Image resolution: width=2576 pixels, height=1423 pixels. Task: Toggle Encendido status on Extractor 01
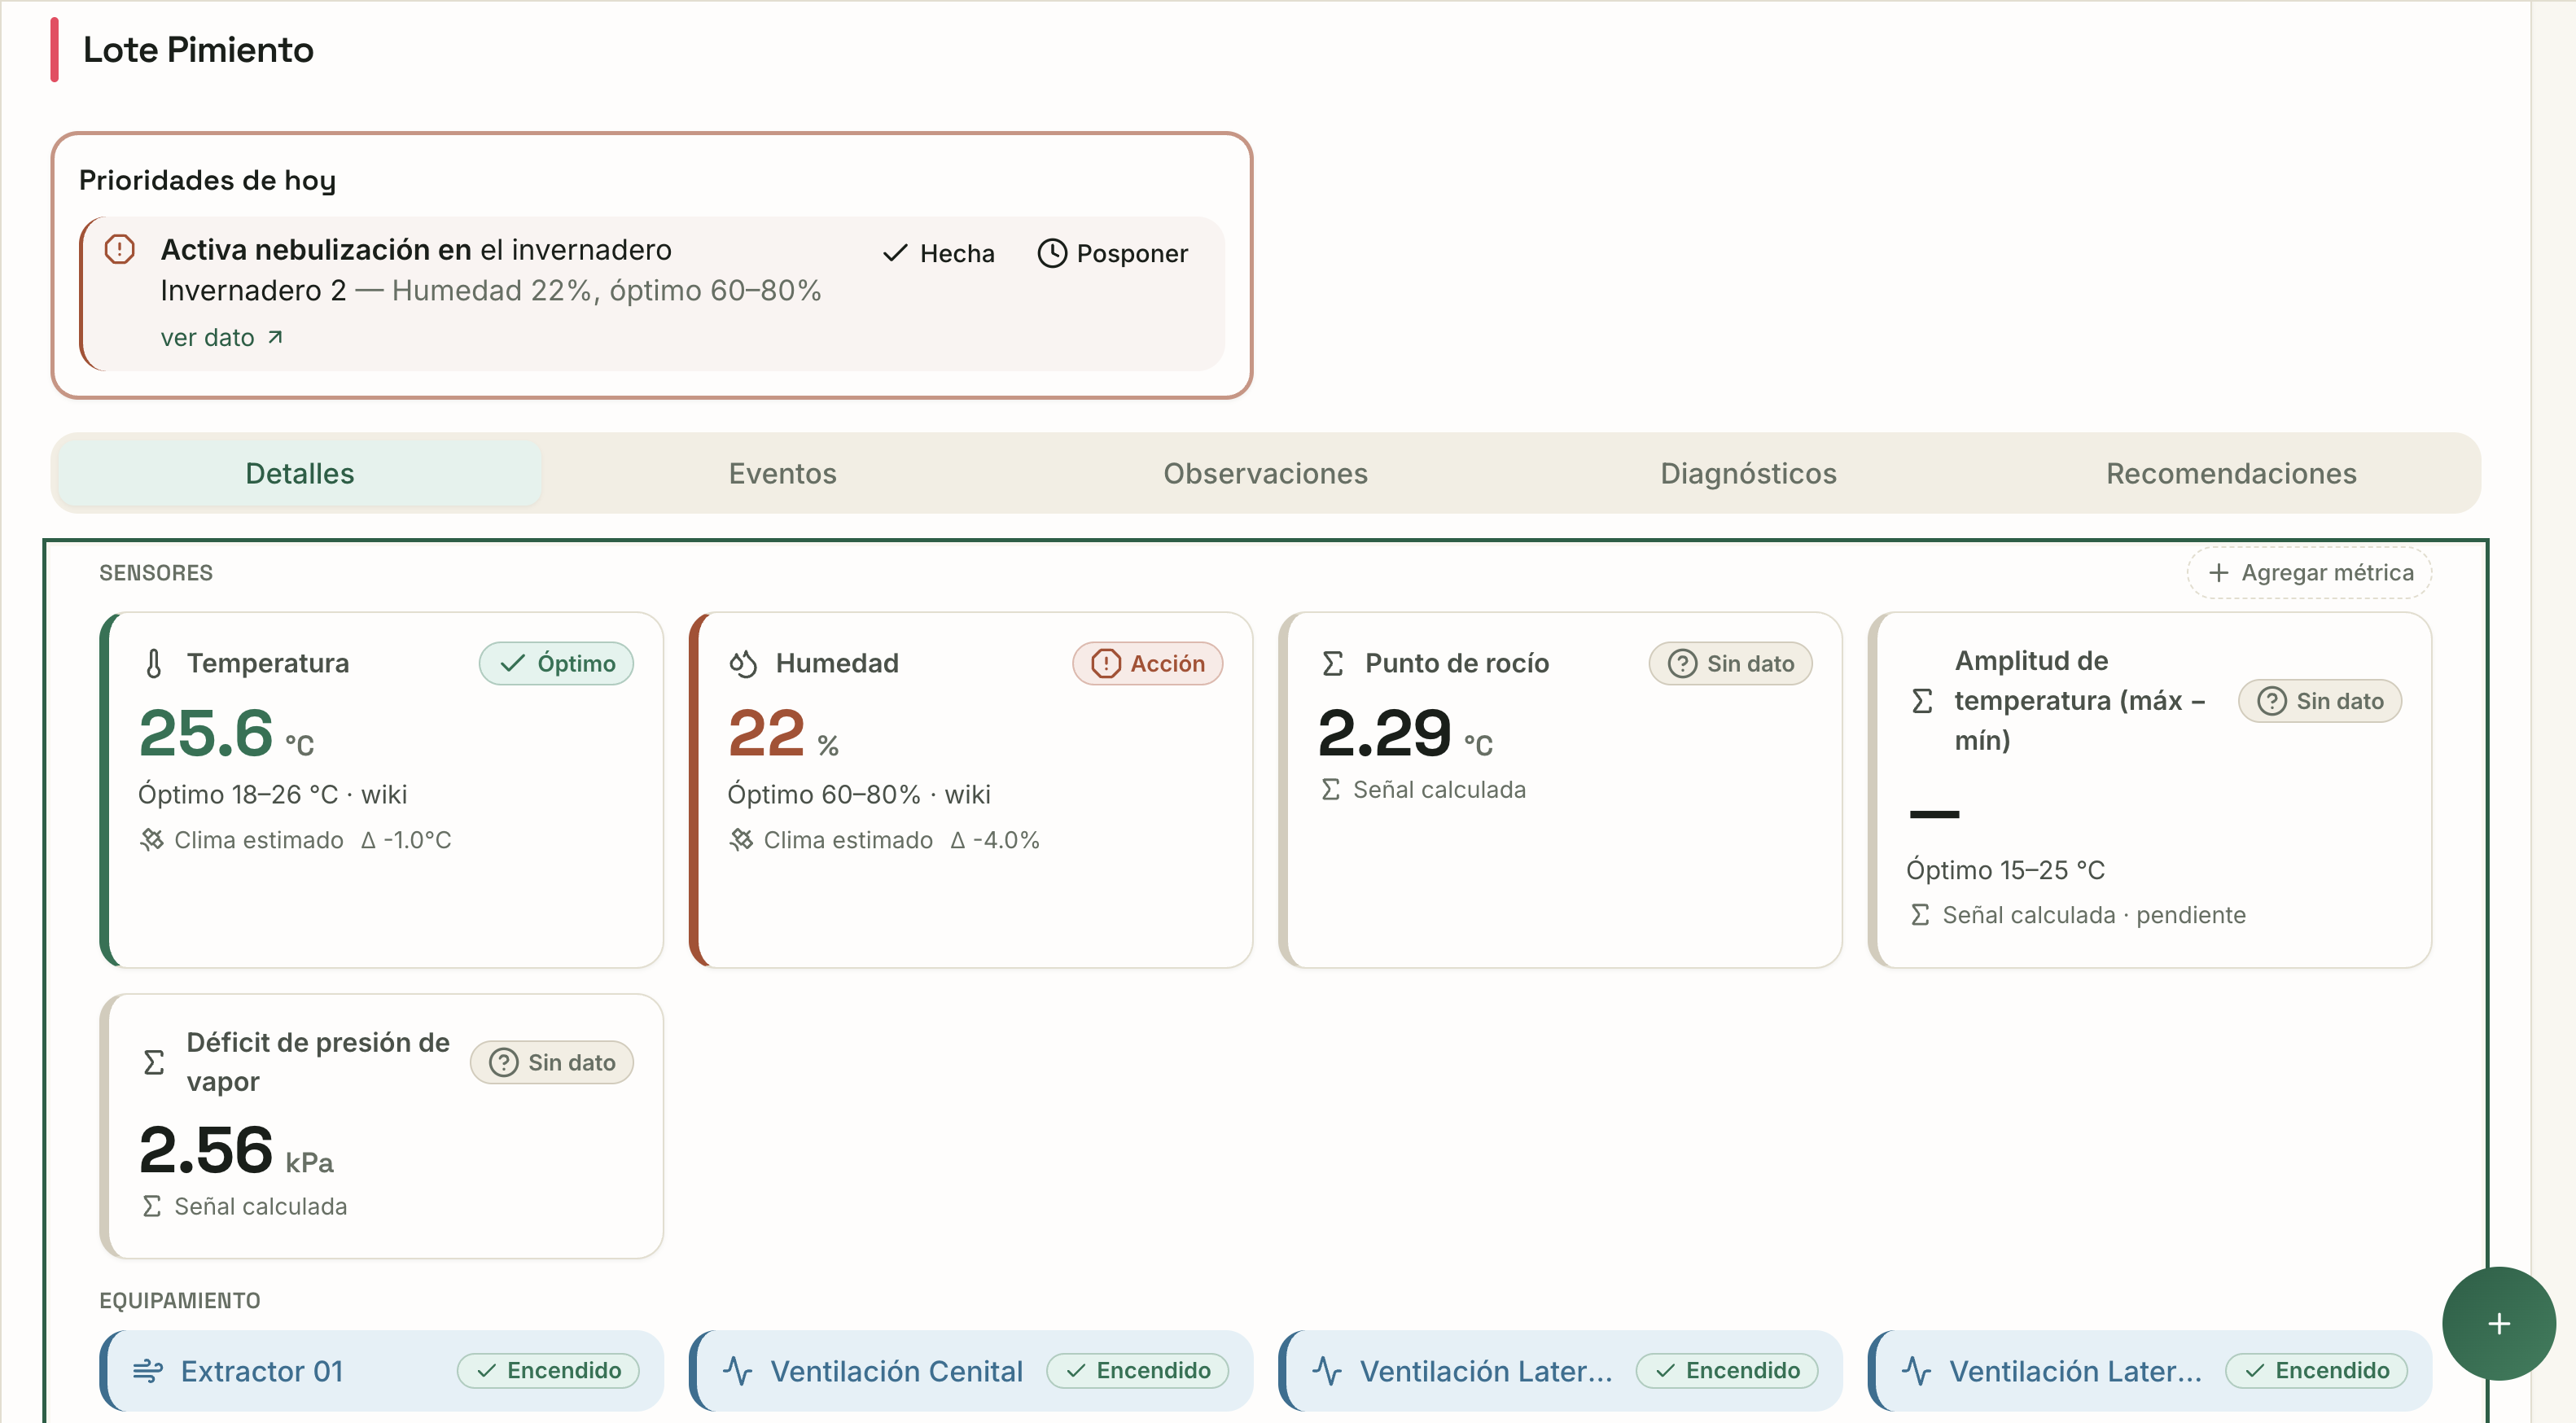pos(548,1371)
